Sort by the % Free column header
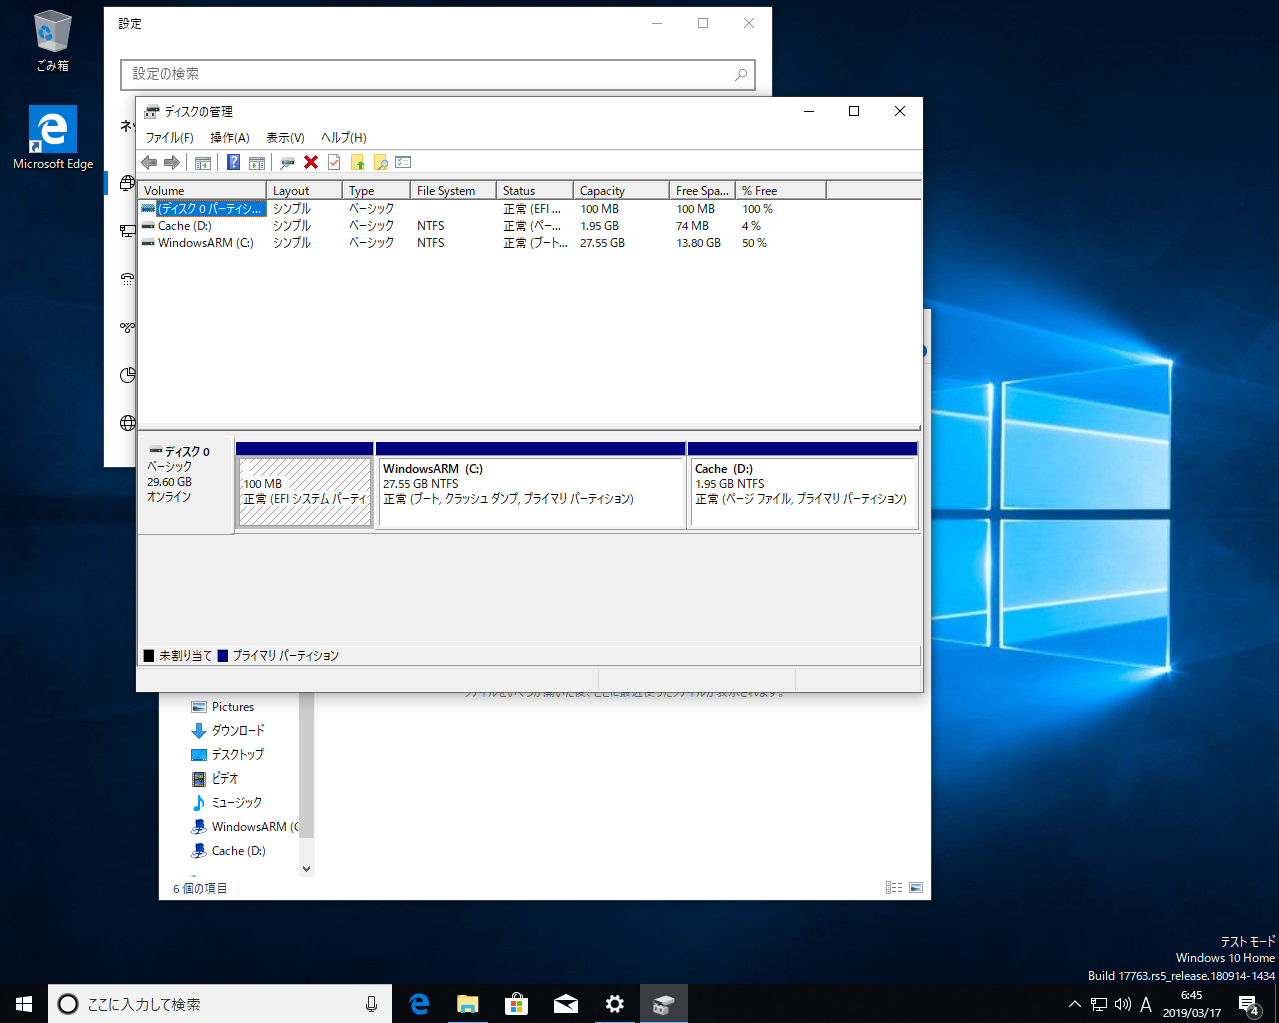Image resolution: width=1279 pixels, height=1023 pixels. [781, 191]
